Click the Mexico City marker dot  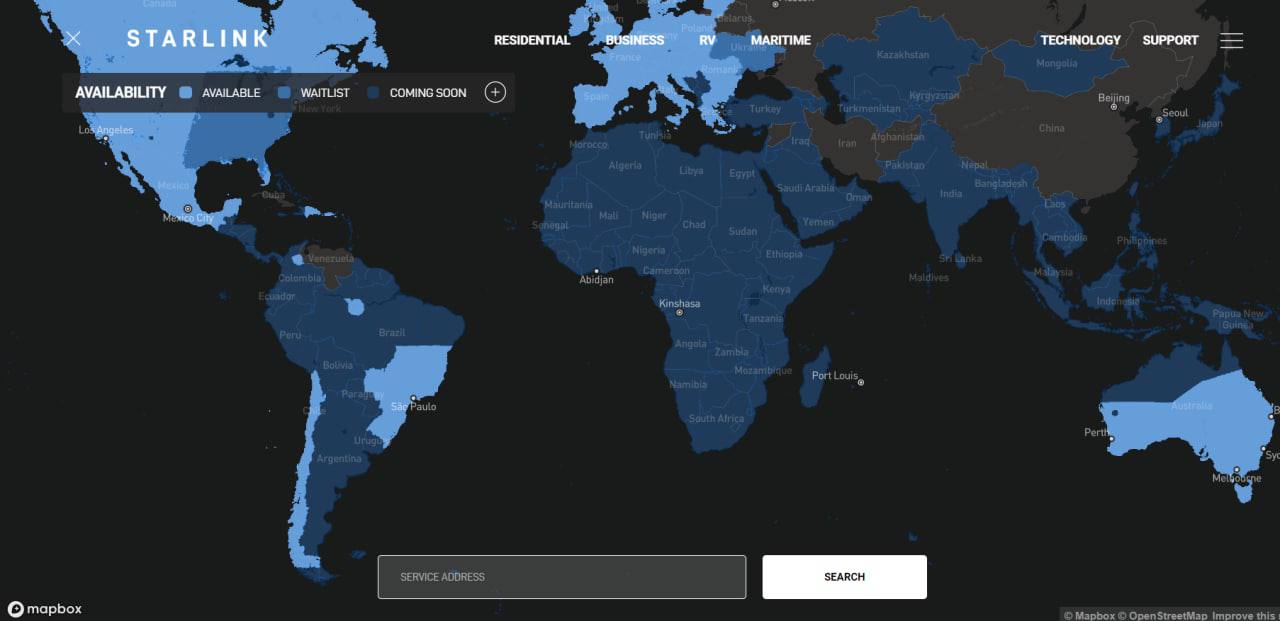pyautogui.click(x=187, y=209)
